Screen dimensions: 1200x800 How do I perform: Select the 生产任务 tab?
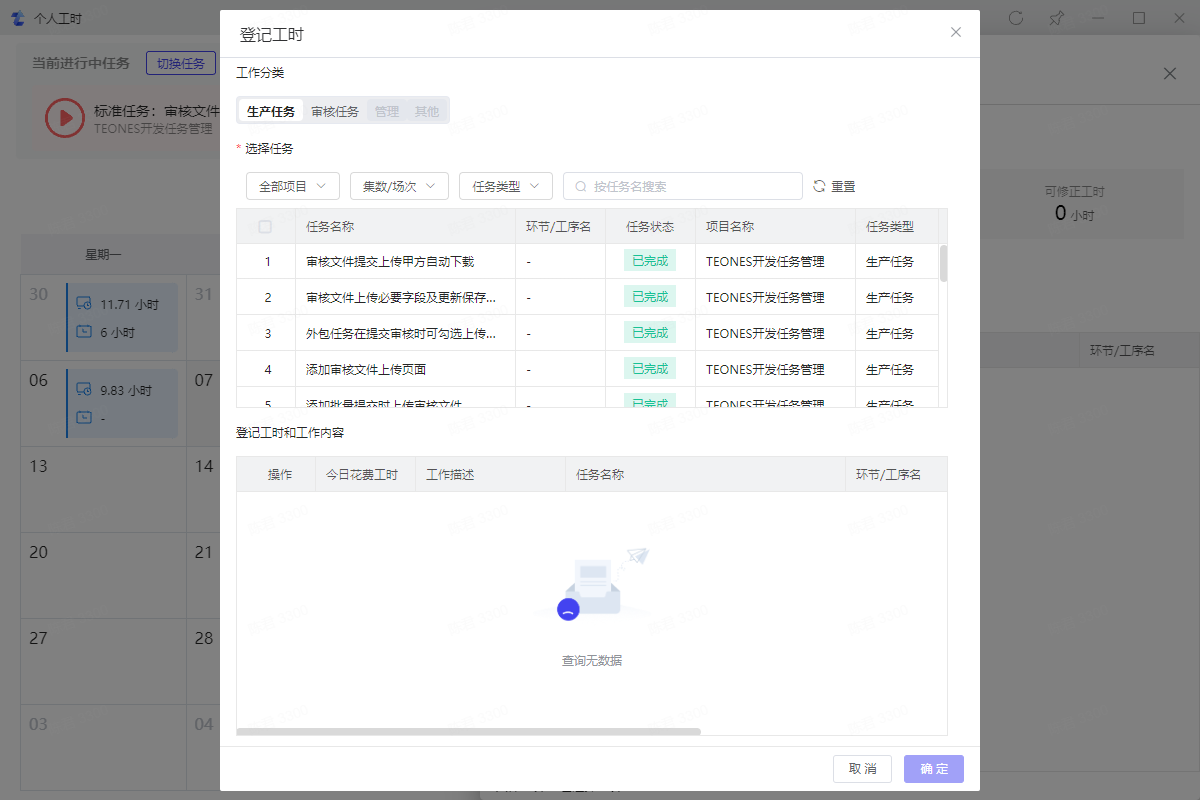pyautogui.click(x=271, y=111)
